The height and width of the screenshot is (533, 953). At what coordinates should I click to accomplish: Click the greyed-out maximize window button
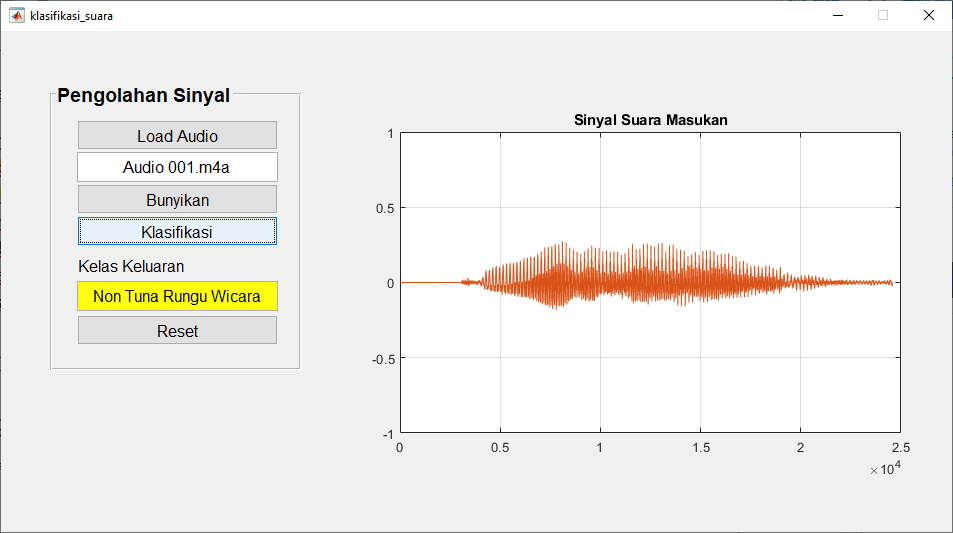tap(883, 15)
